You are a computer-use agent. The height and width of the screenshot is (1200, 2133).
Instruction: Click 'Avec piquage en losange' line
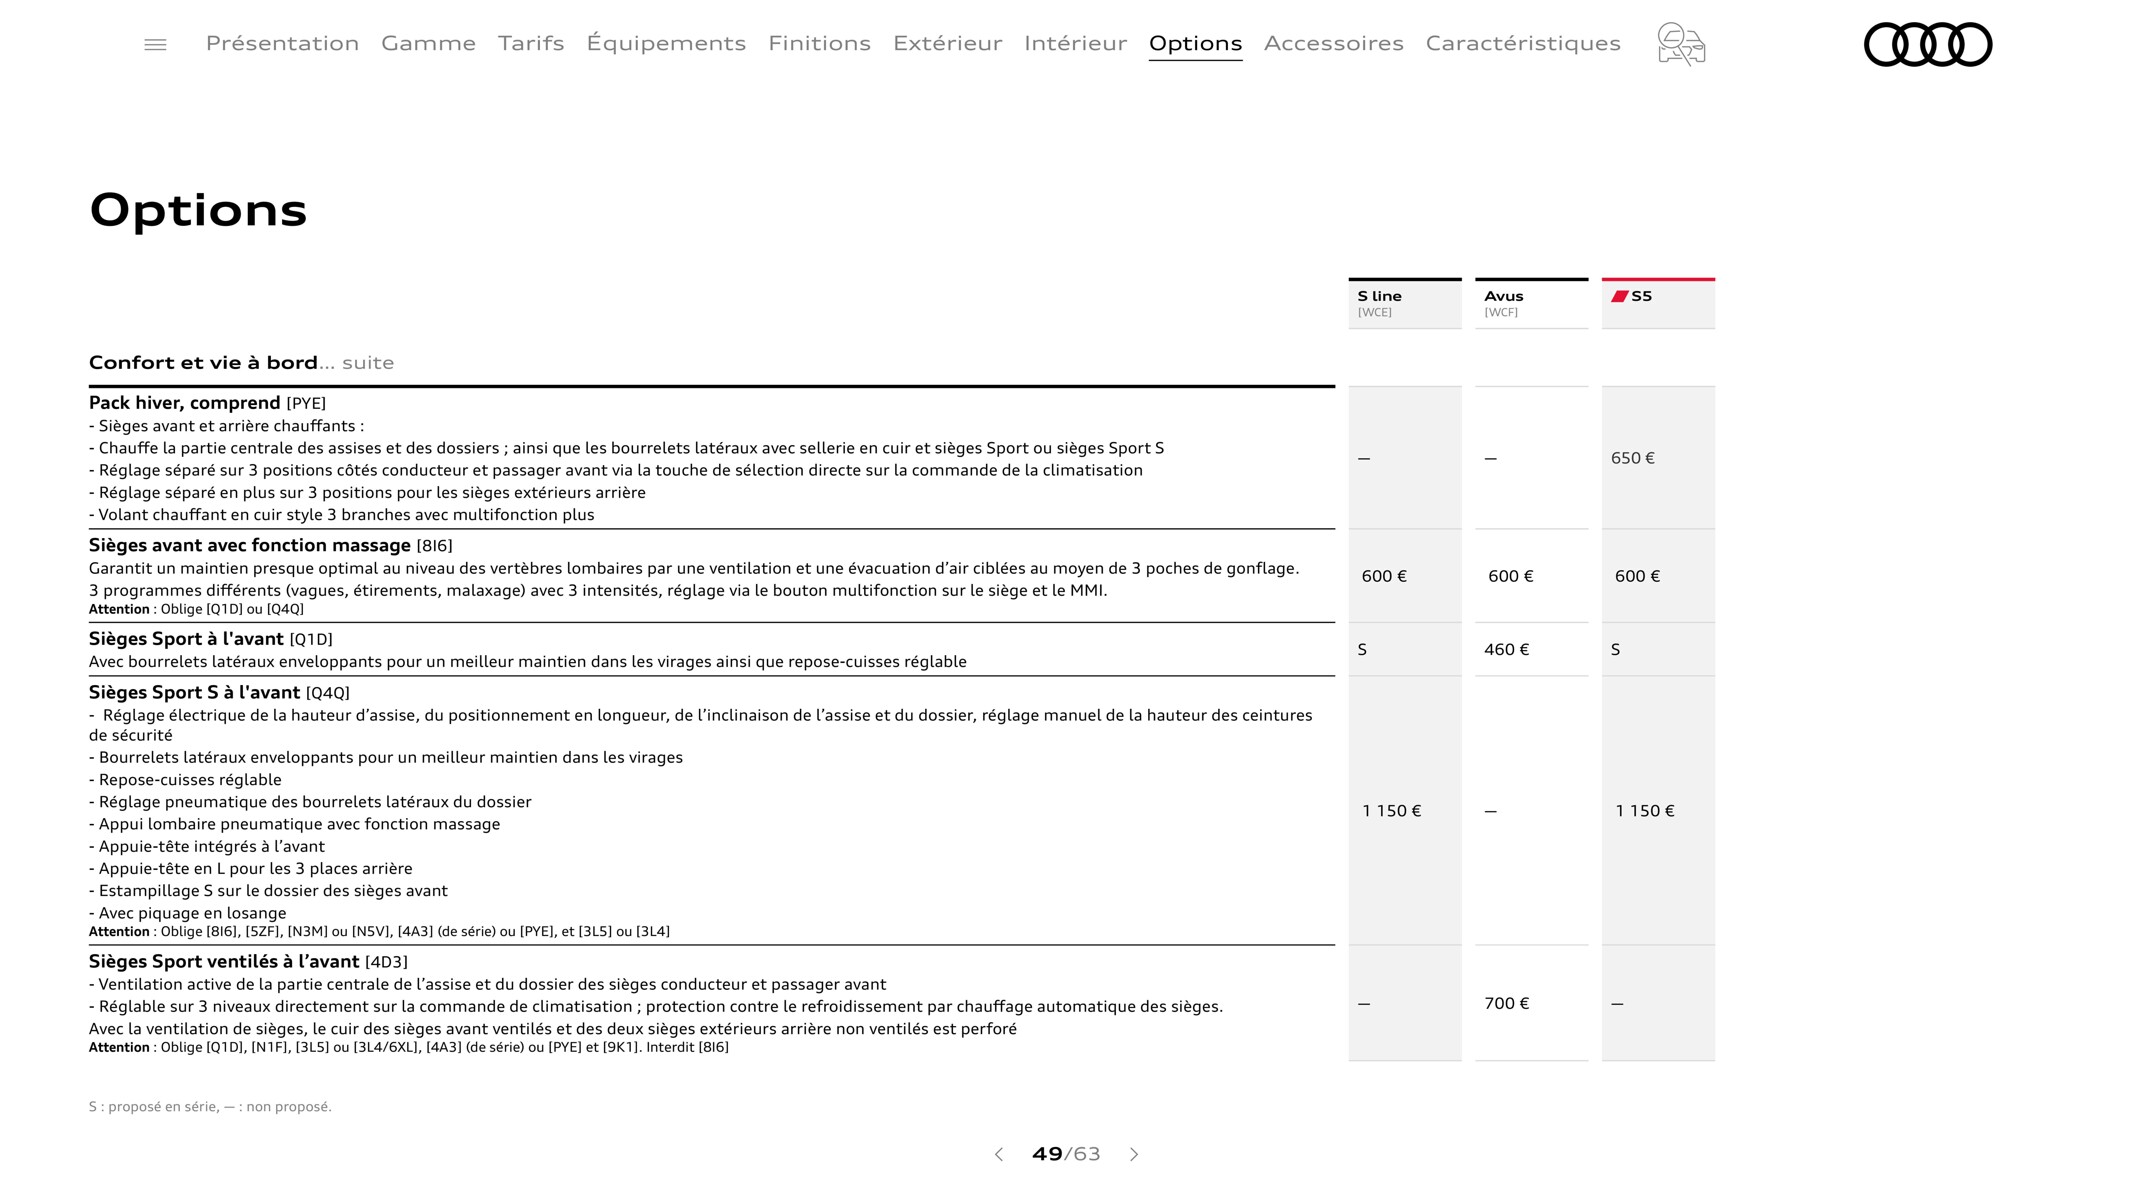[188, 913]
